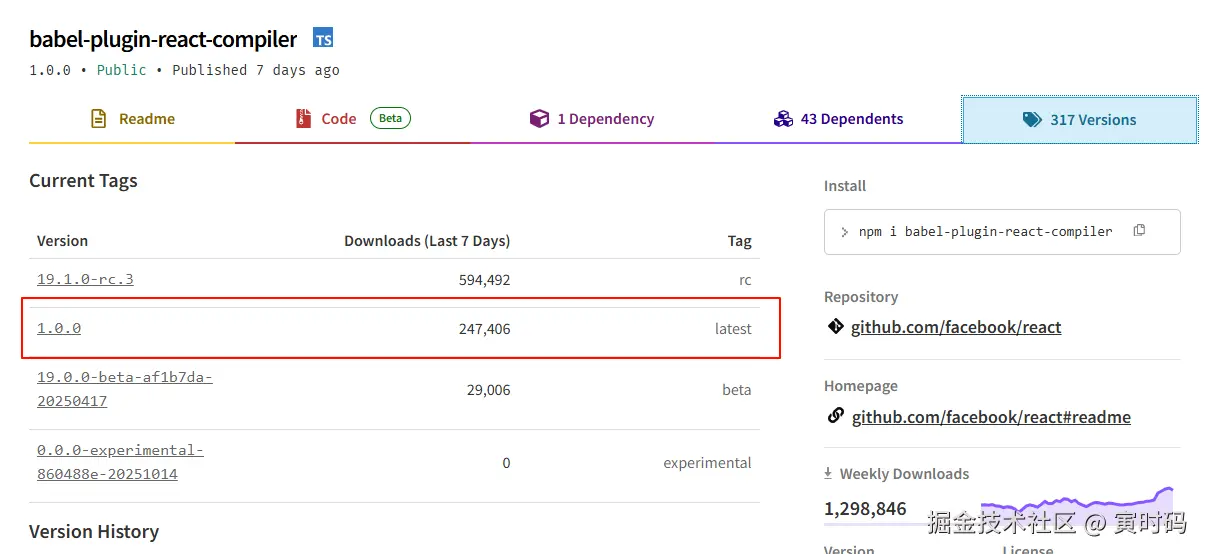Click the Versions tags icon

click(x=1032, y=120)
